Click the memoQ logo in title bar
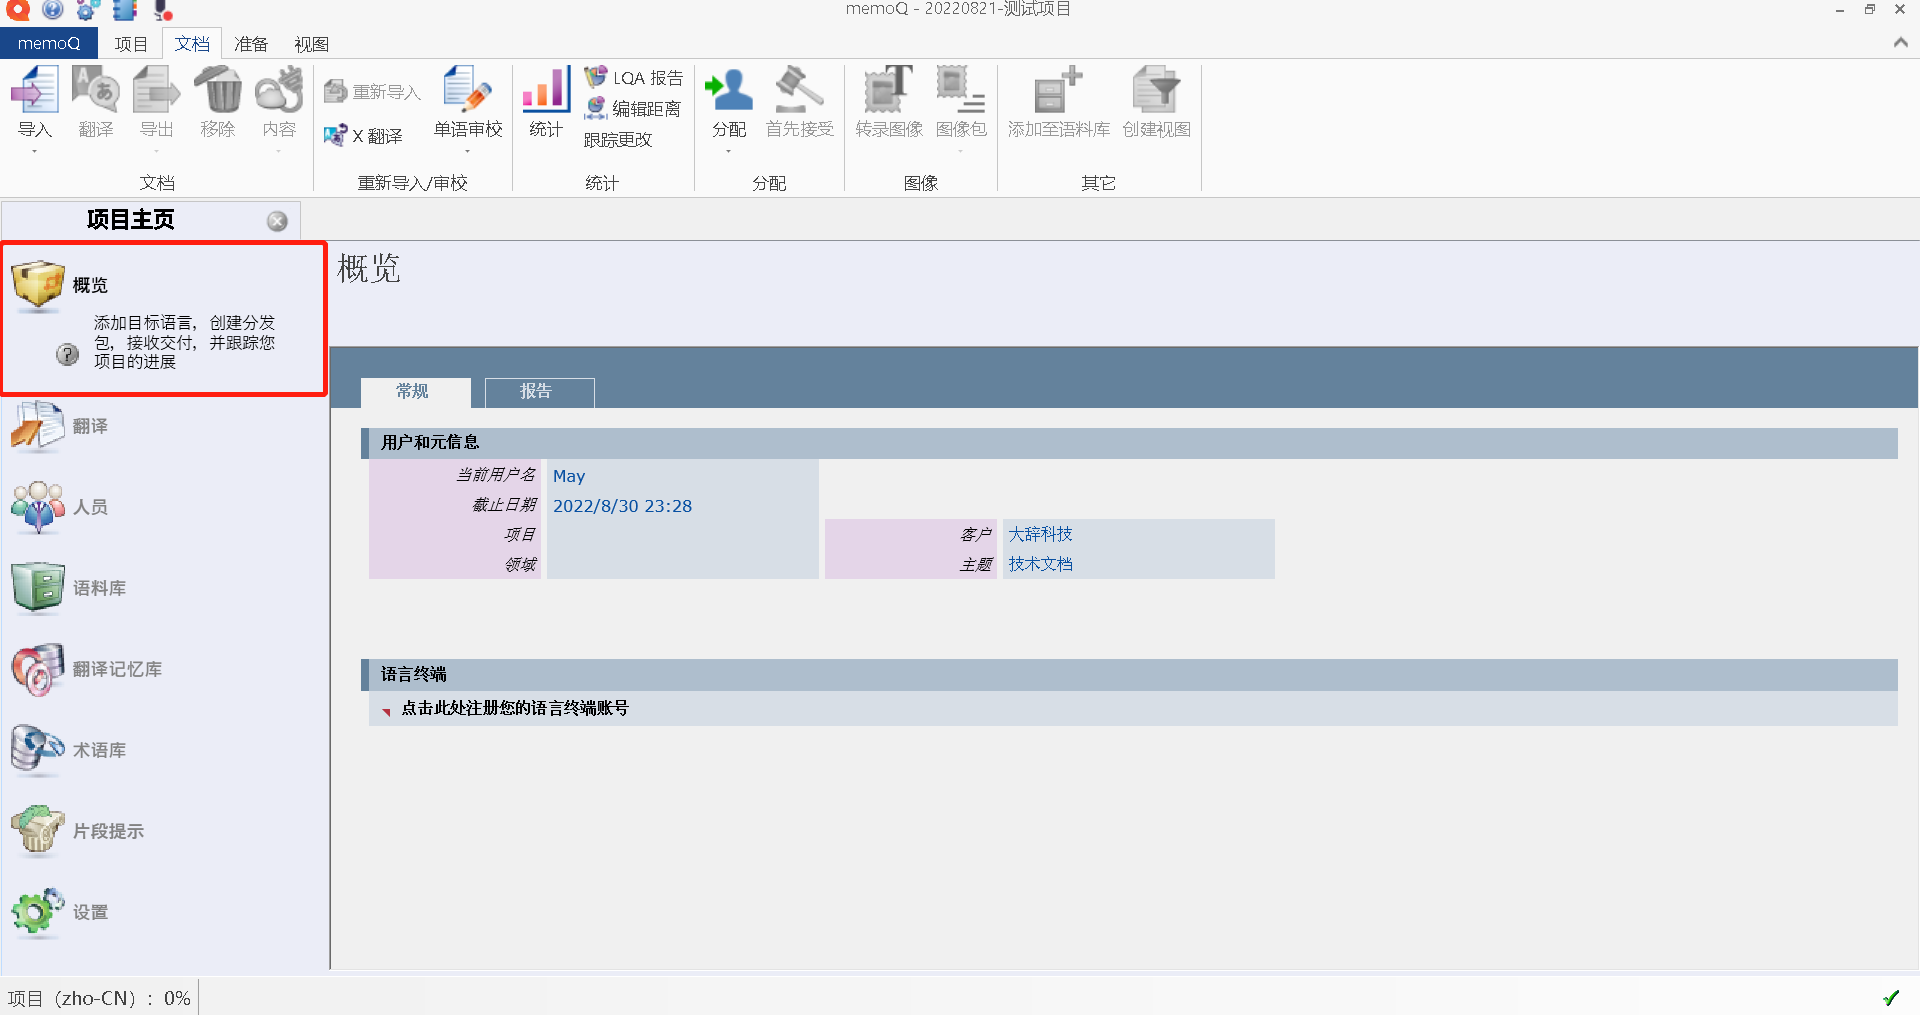This screenshot has height=1015, width=1920. (18, 9)
